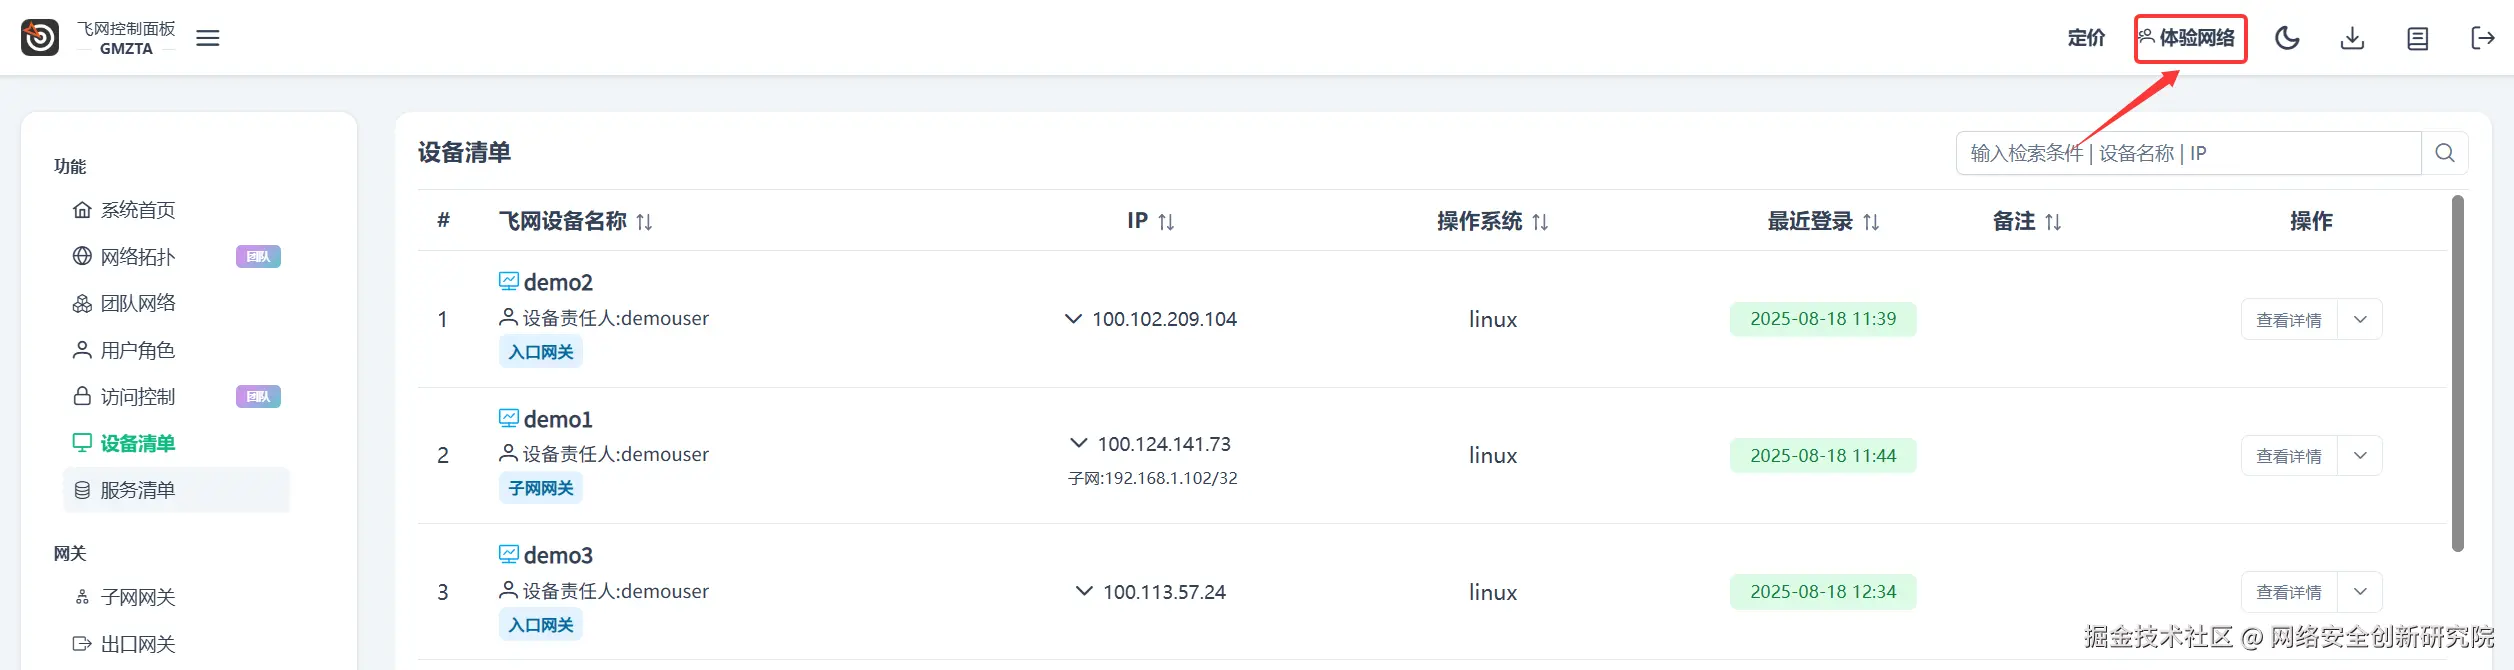Sort by 最近登录 column
Image resolution: width=2514 pixels, height=670 pixels.
pos(1871,222)
